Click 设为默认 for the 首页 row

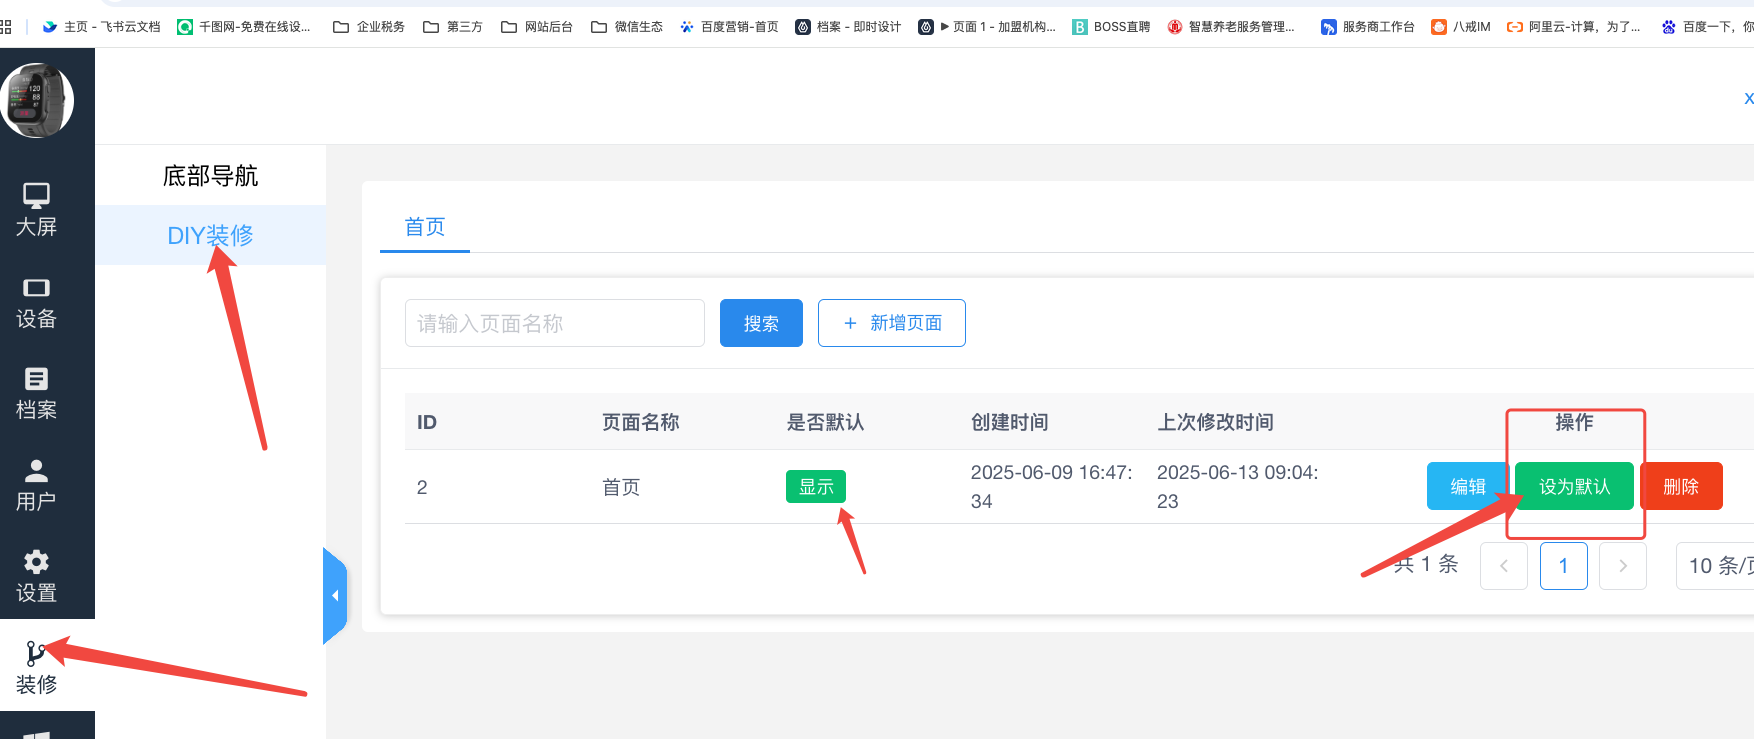click(x=1574, y=486)
